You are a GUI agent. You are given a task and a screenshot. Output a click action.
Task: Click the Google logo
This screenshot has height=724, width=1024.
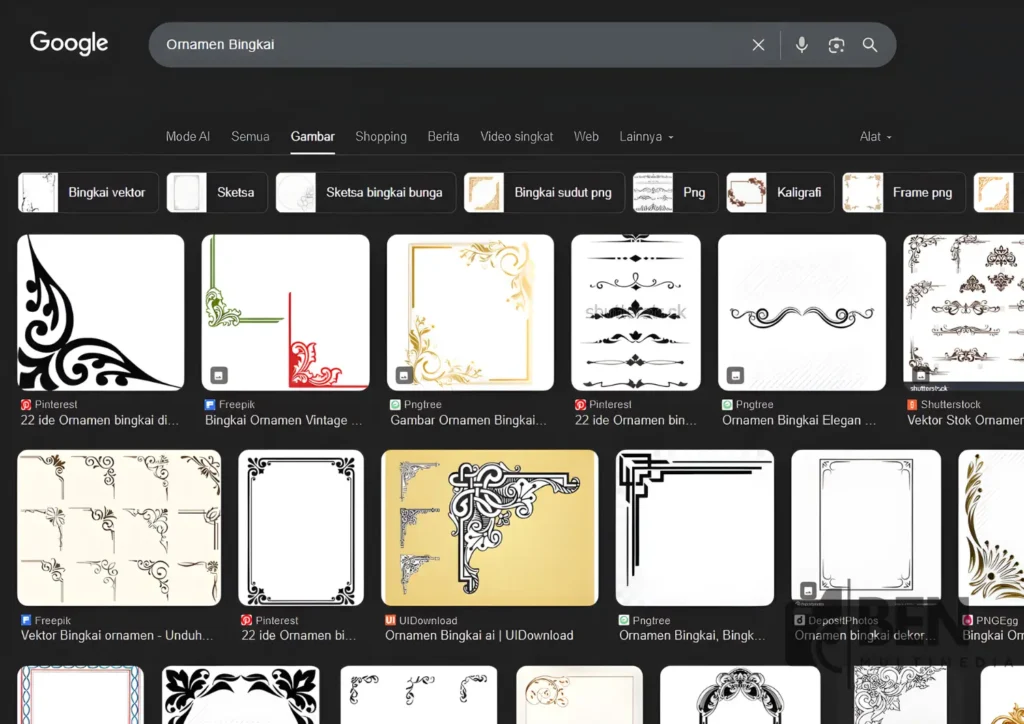click(x=69, y=44)
